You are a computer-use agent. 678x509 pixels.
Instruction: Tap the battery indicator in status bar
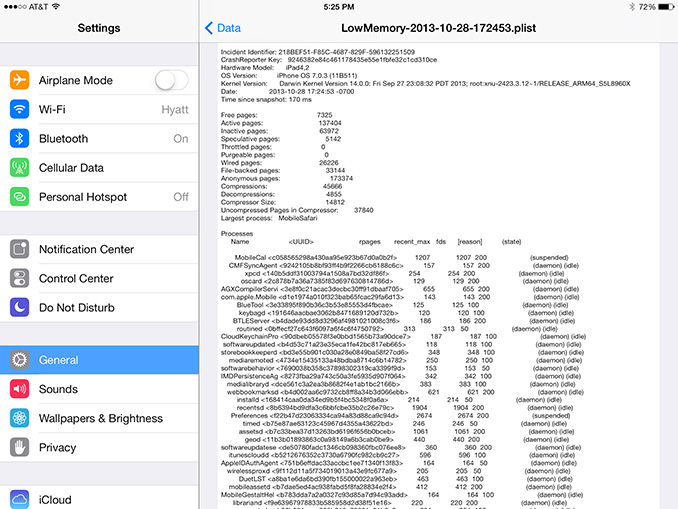pyautogui.click(x=665, y=6)
